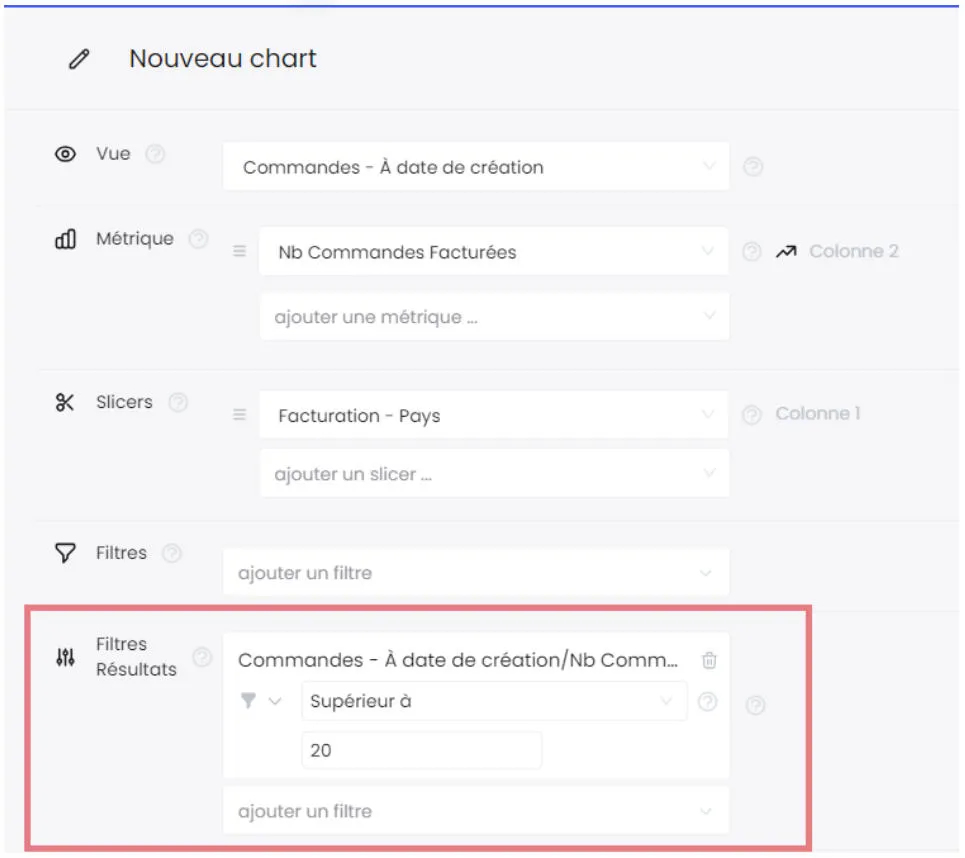Click the value field containing 20
The image size is (965, 858).
tap(422, 750)
